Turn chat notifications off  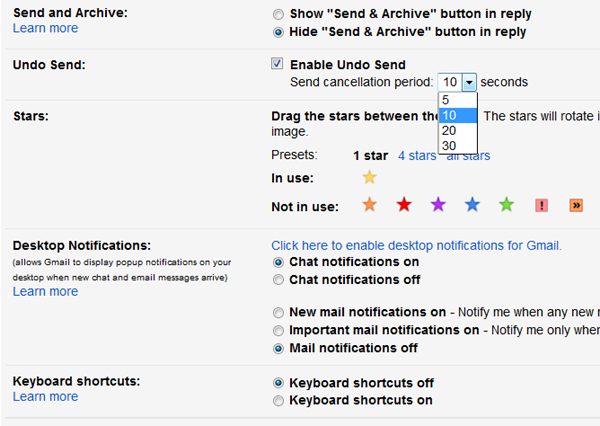click(x=278, y=280)
